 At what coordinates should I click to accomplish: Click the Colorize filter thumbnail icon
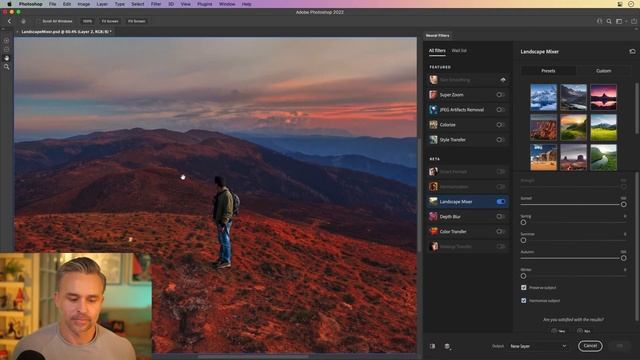pos(433,124)
